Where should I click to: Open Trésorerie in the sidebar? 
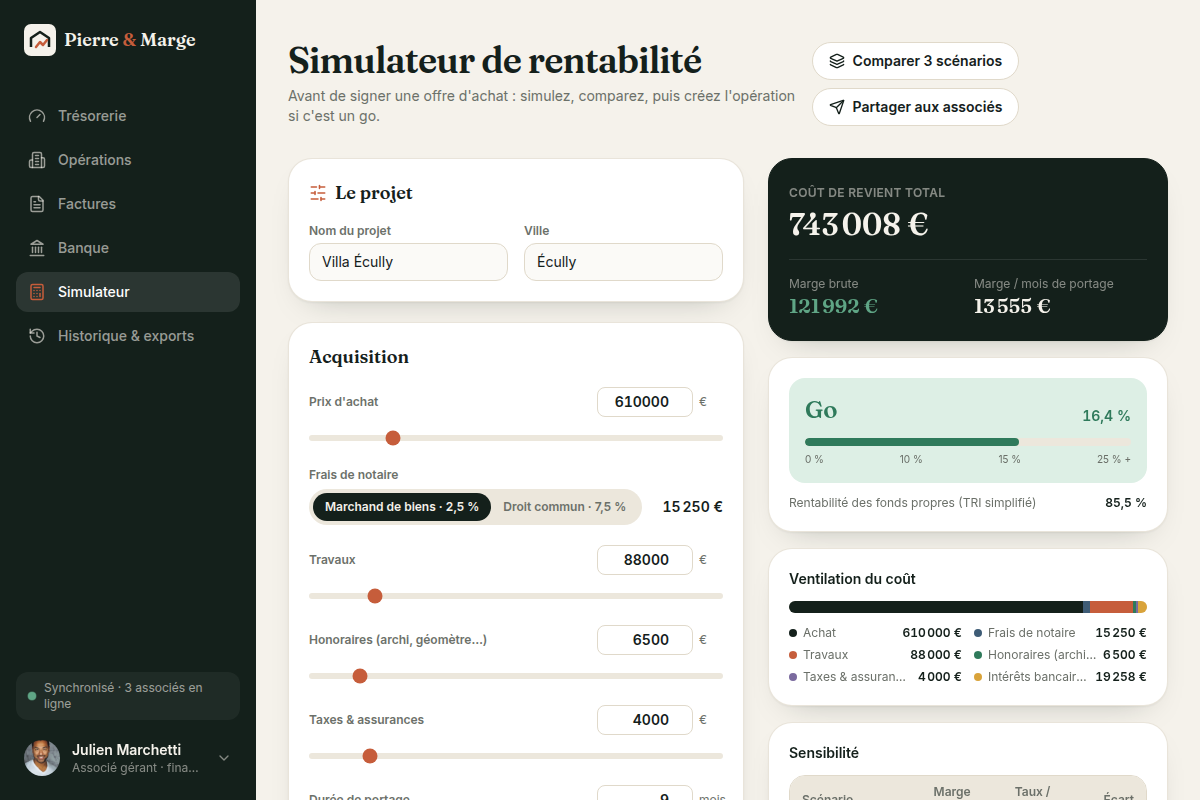point(128,116)
